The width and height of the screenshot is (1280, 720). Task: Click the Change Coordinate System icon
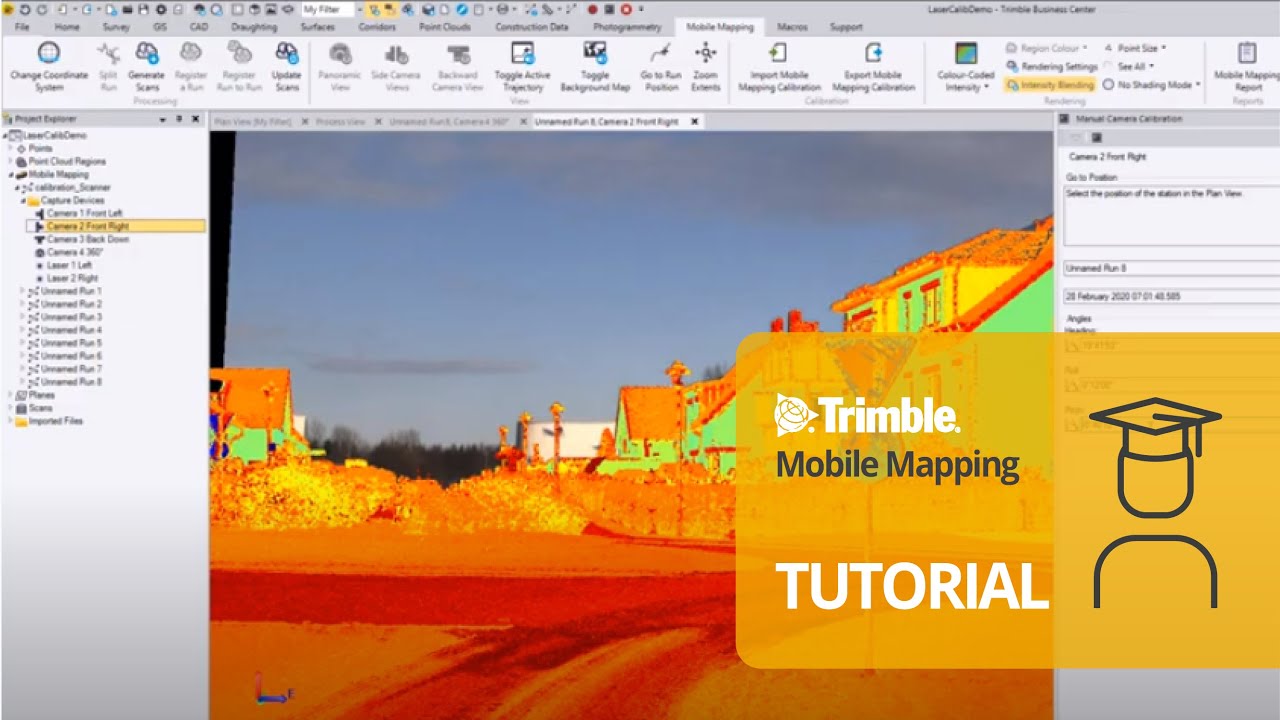(x=48, y=54)
